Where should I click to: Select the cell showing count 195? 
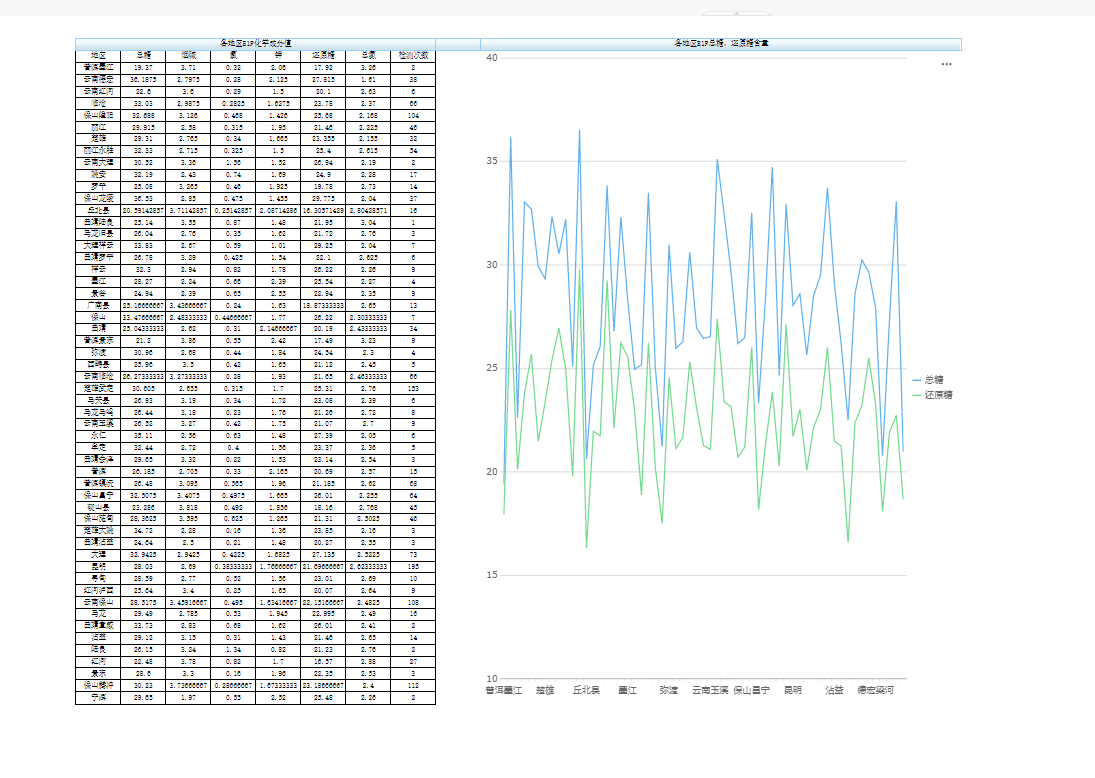(413, 566)
